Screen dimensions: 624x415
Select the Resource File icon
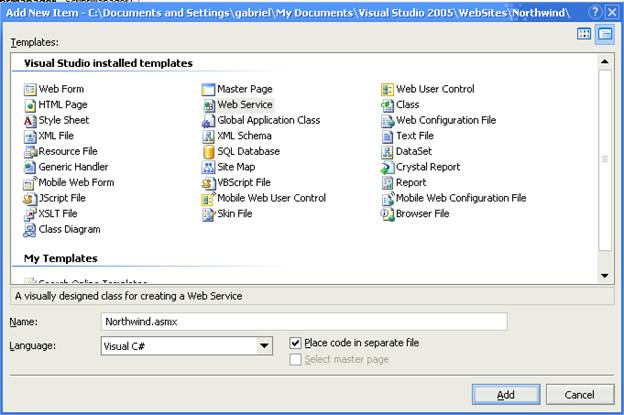pyautogui.click(x=30, y=152)
